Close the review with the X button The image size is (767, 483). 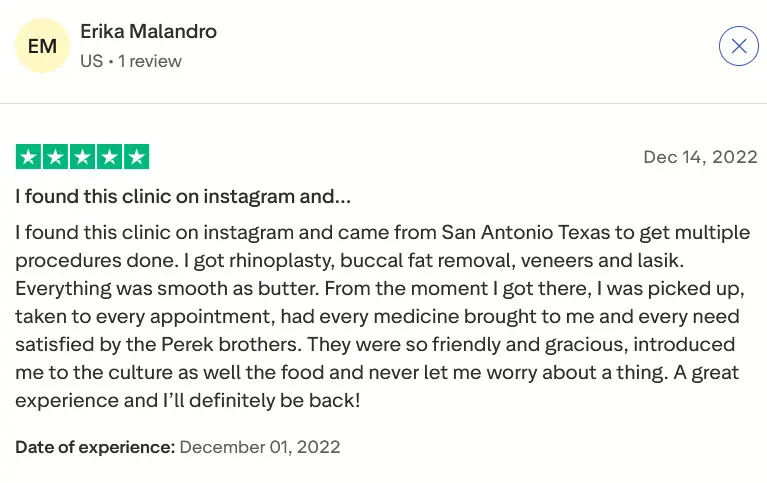point(738,46)
